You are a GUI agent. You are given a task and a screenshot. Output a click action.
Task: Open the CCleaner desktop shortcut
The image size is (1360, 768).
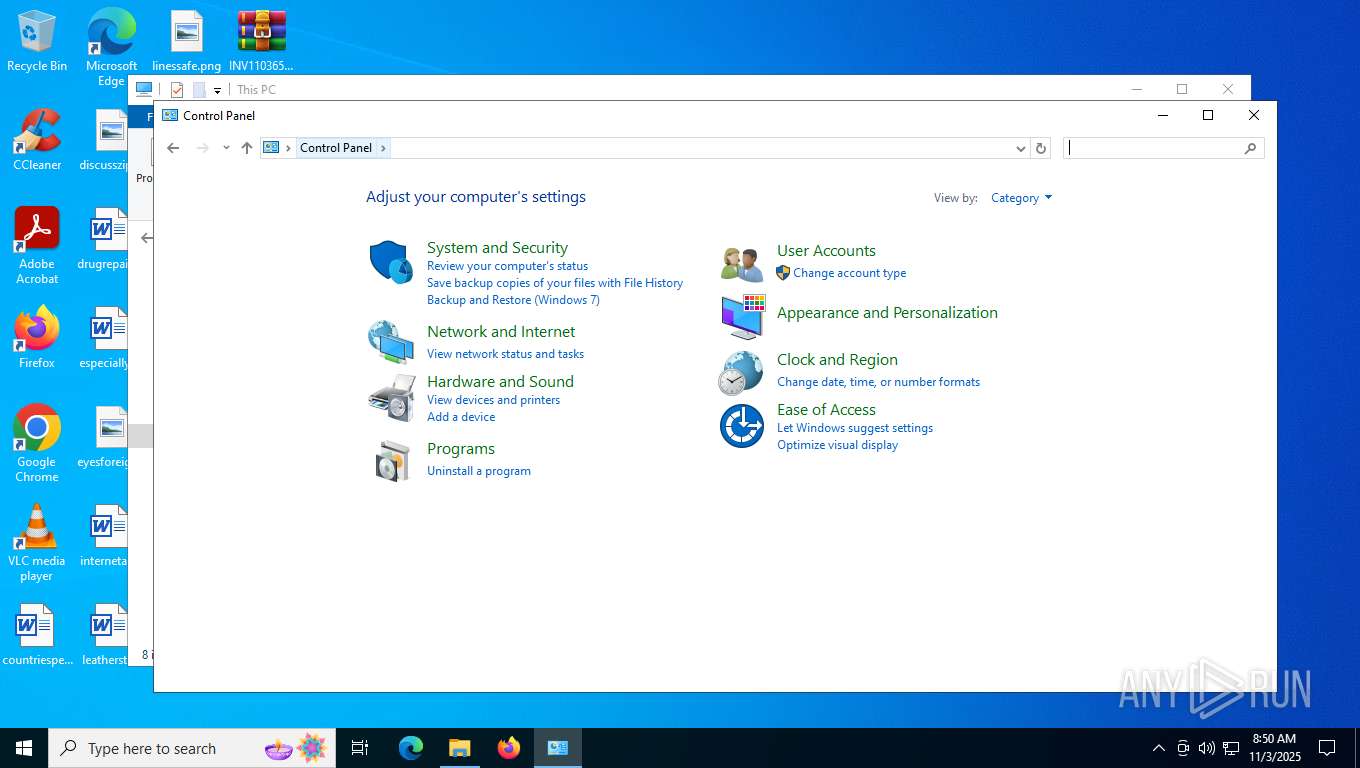[37, 140]
